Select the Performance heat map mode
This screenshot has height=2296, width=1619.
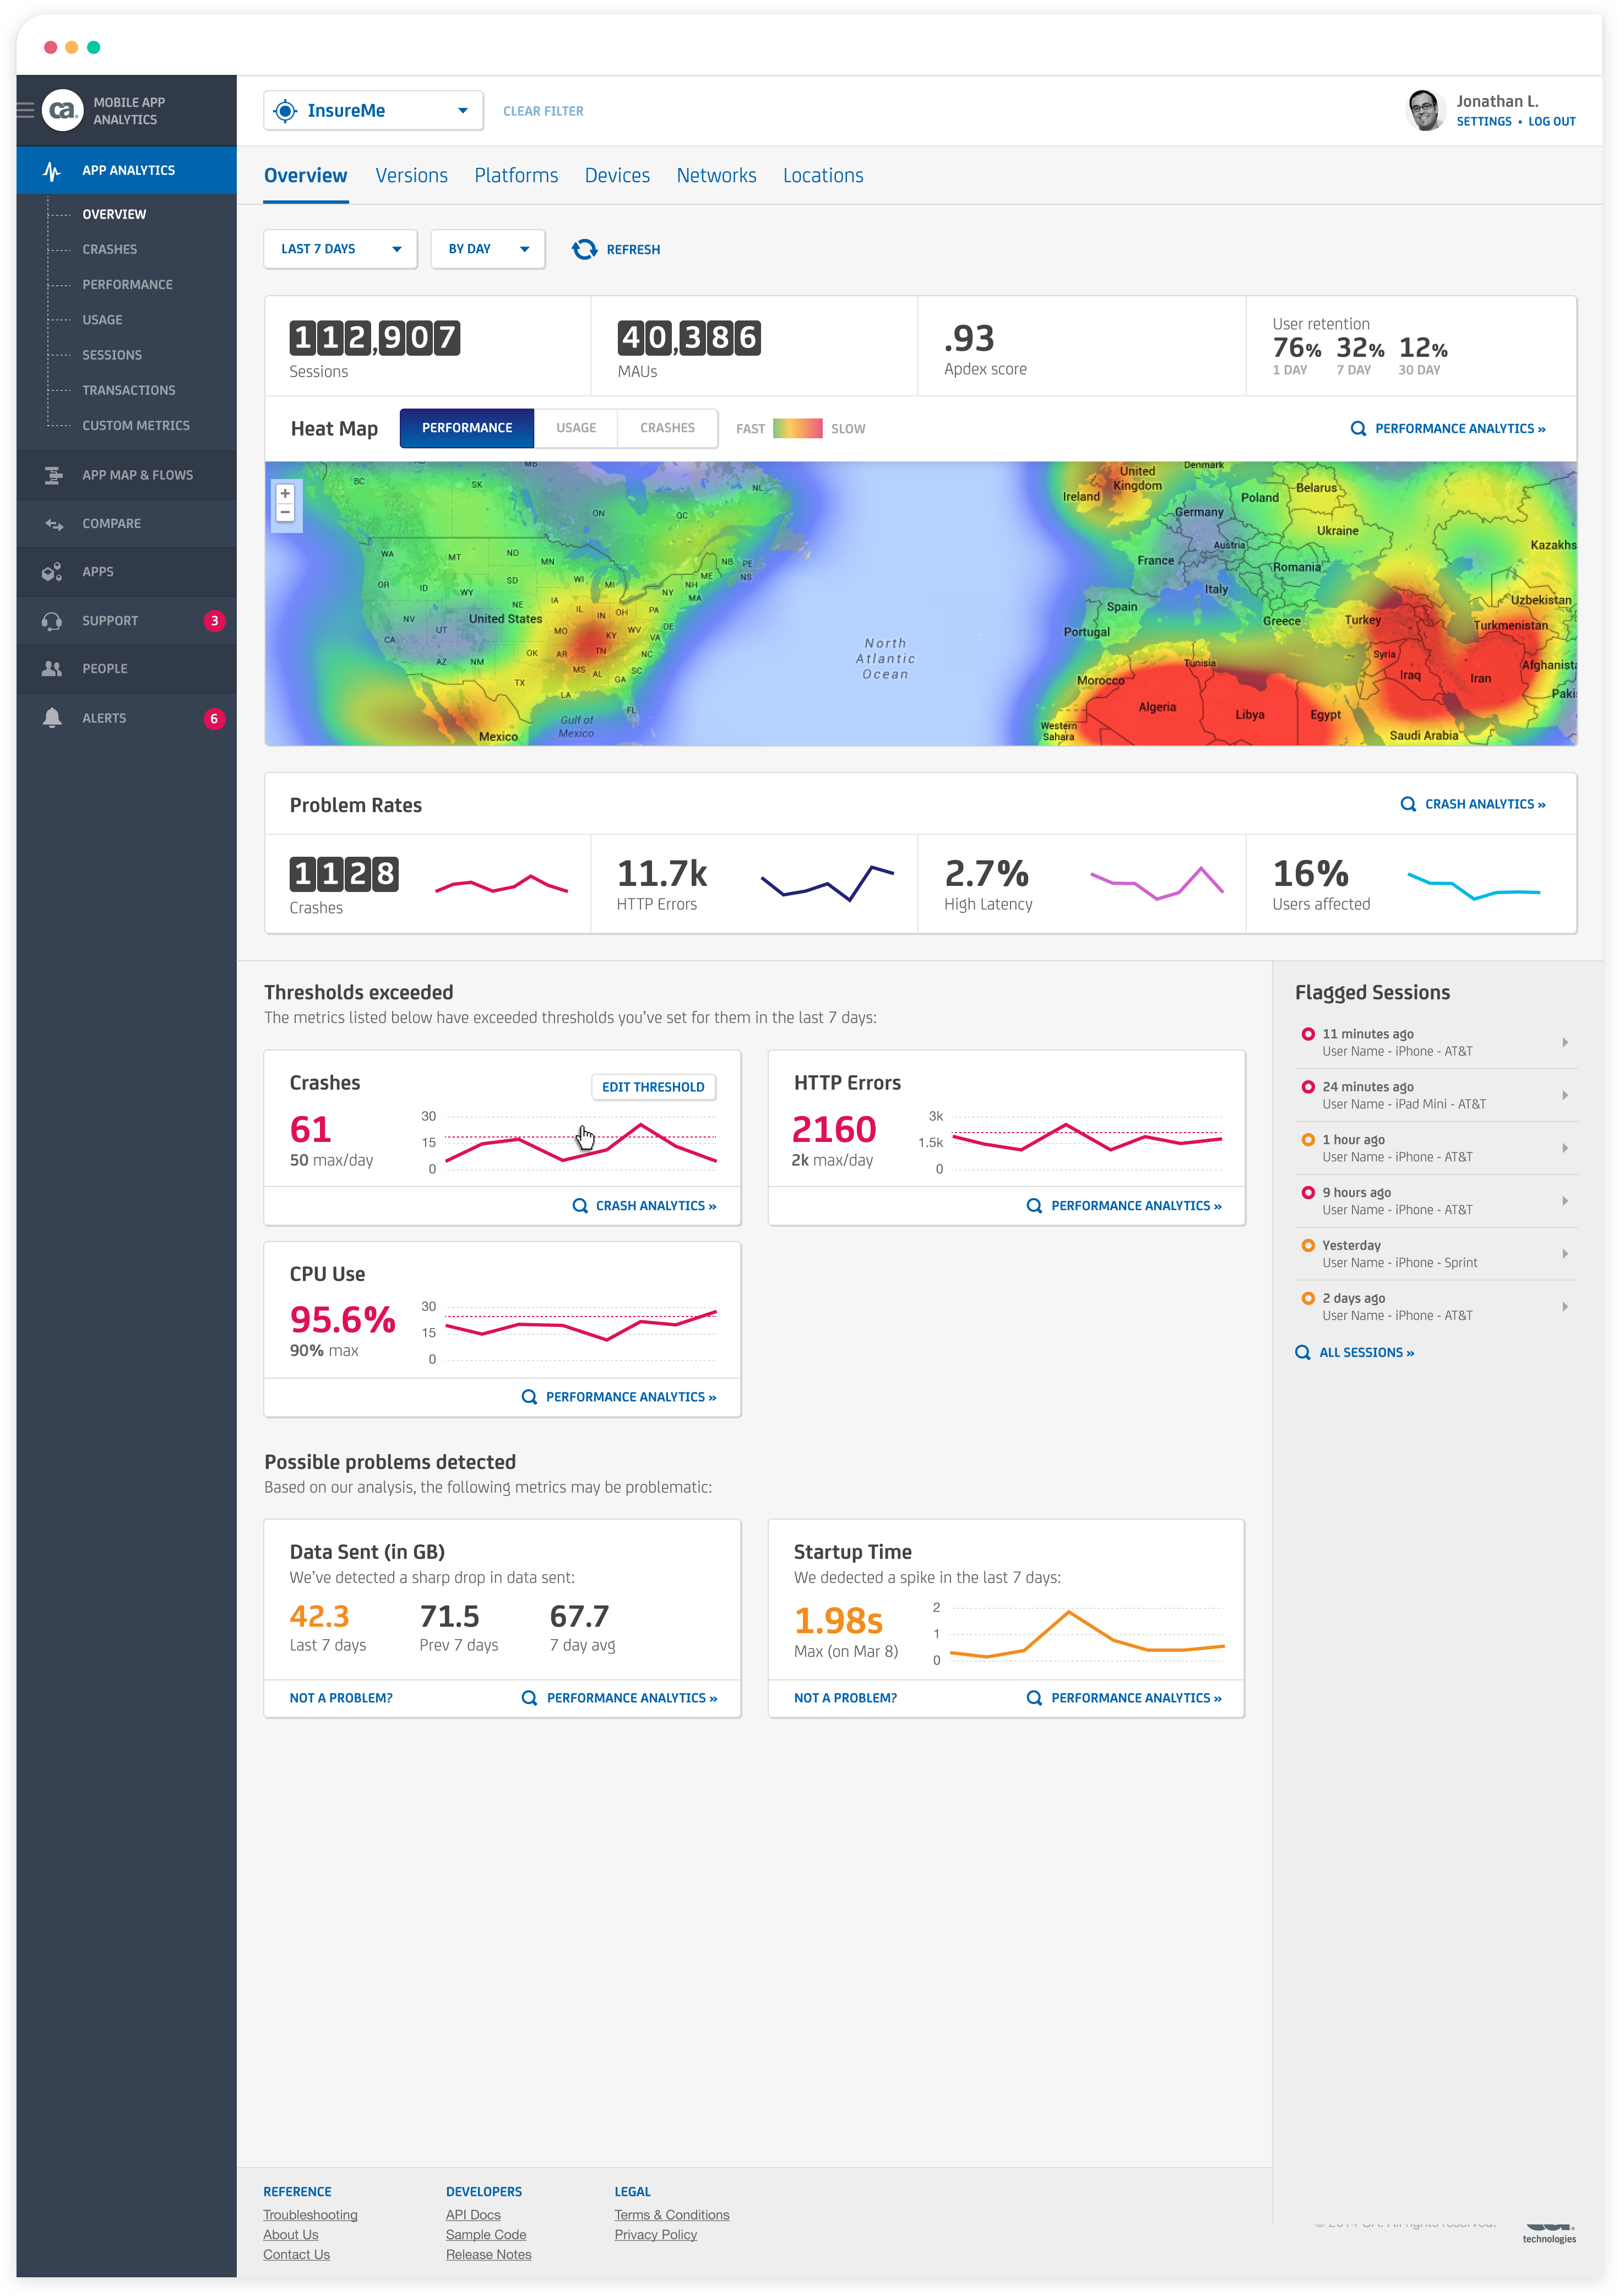(x=467, y=428)
